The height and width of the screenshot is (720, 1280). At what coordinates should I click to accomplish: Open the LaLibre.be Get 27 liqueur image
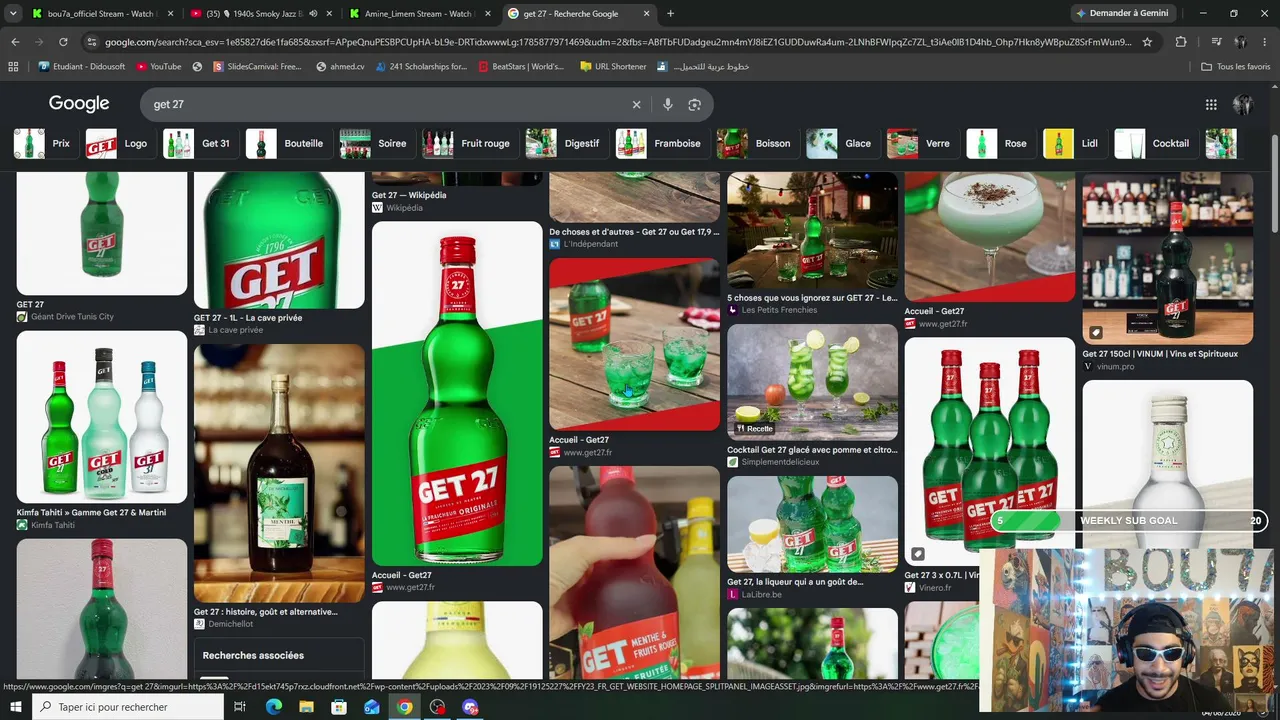(x=812, y=524)
